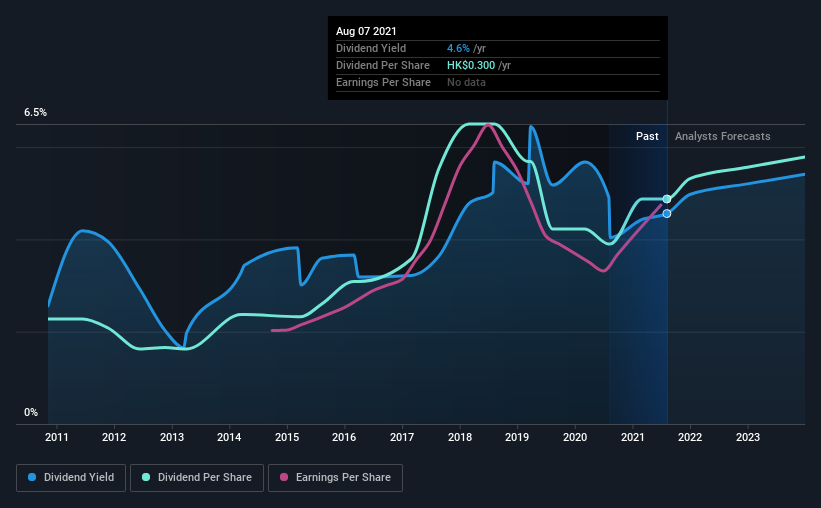Click the 'Dividend Yield' row label in tooltip
The width and height of the screenshot is (821, 508).
coord(371,48)
